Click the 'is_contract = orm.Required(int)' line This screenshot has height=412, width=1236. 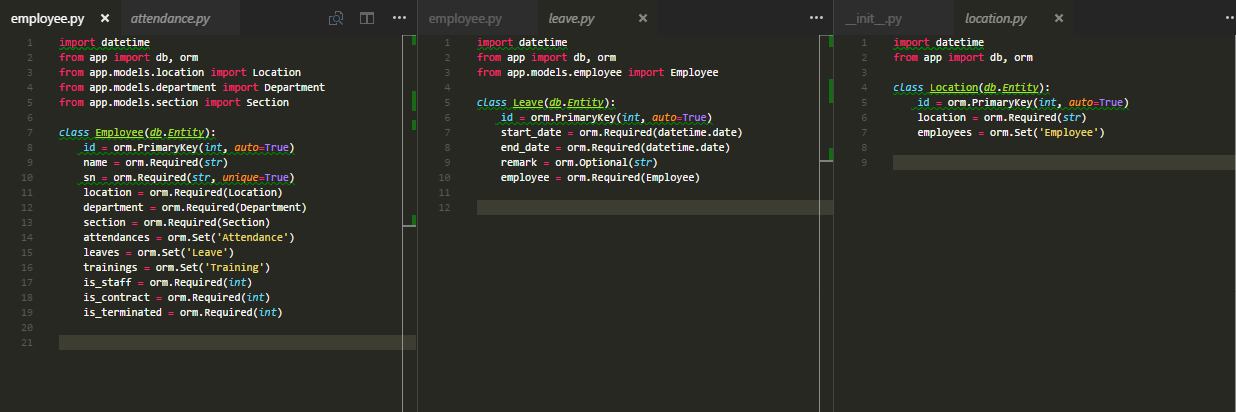point(176,297)
